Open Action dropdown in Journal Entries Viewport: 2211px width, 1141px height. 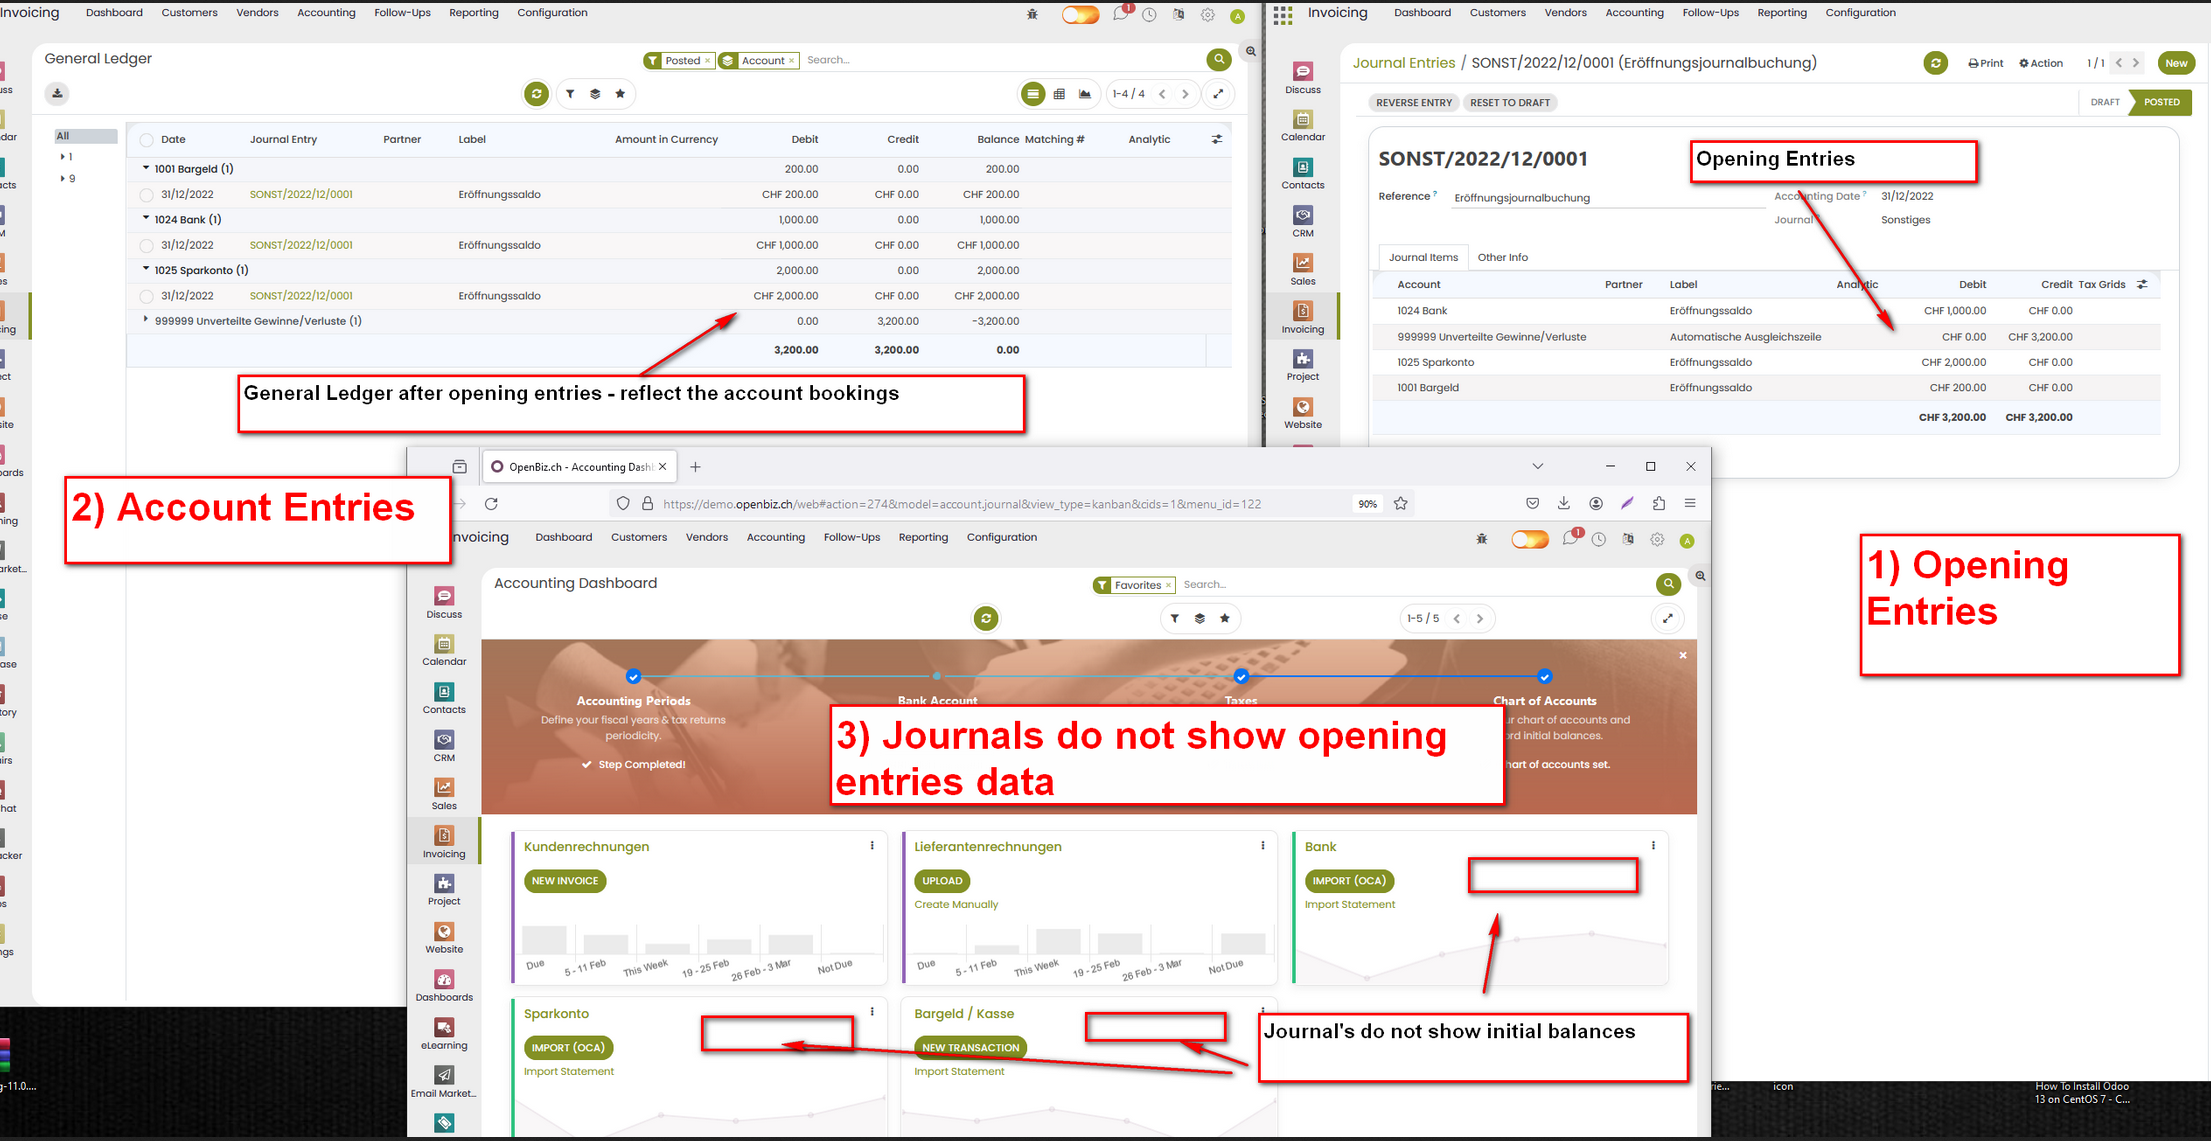pyautogui.click(x=2041, y=63)
